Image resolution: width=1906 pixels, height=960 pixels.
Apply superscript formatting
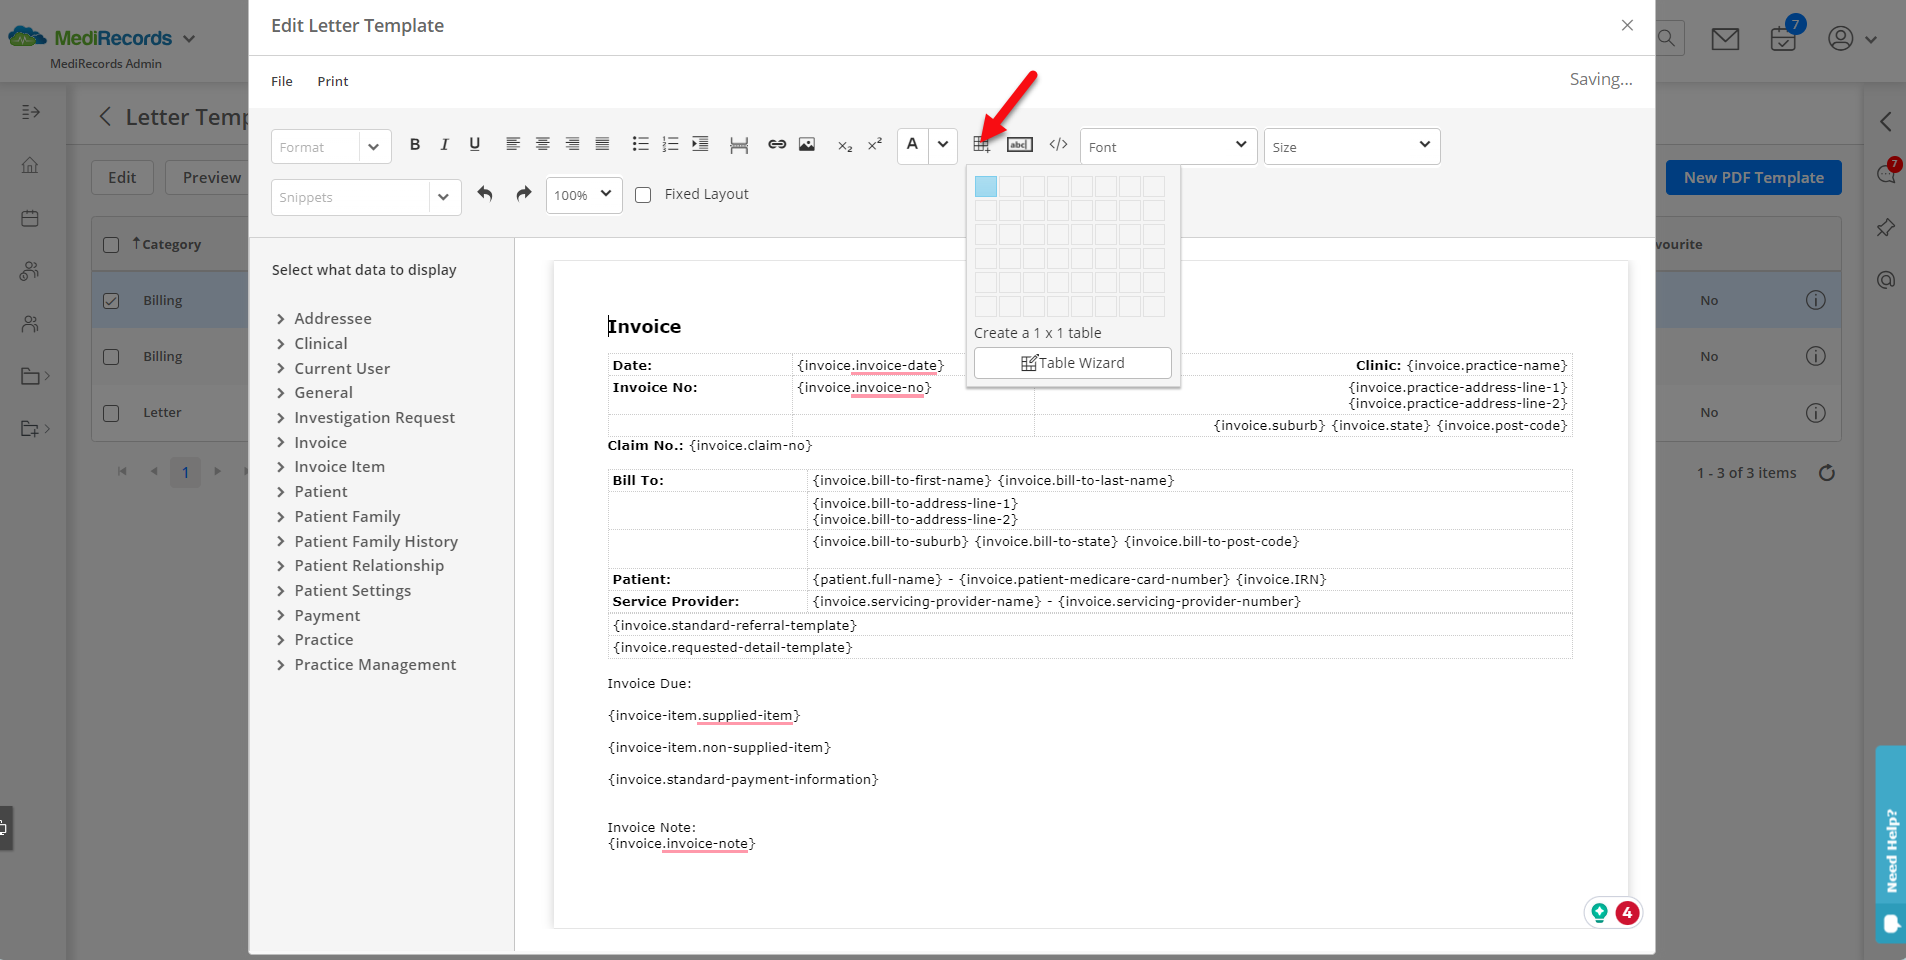[x=874, y=144]
